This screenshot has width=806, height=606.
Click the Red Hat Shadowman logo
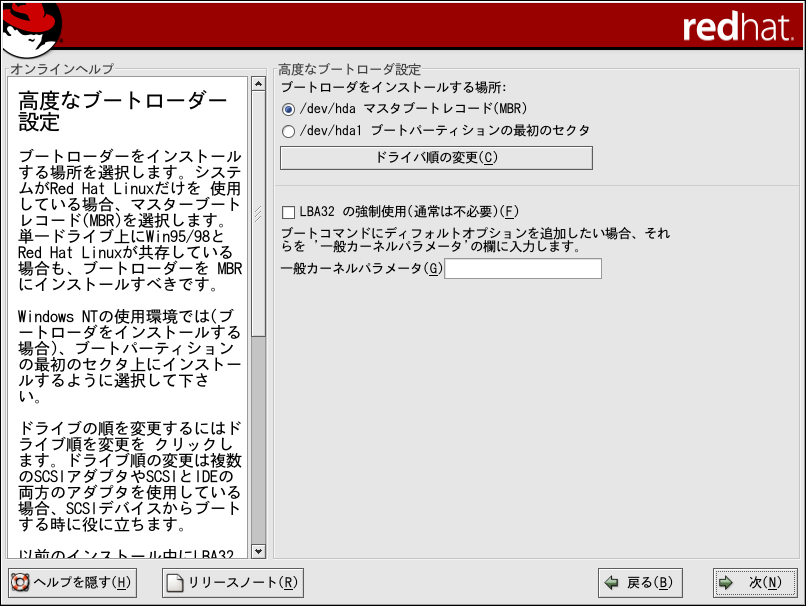[x=30, y=29]
